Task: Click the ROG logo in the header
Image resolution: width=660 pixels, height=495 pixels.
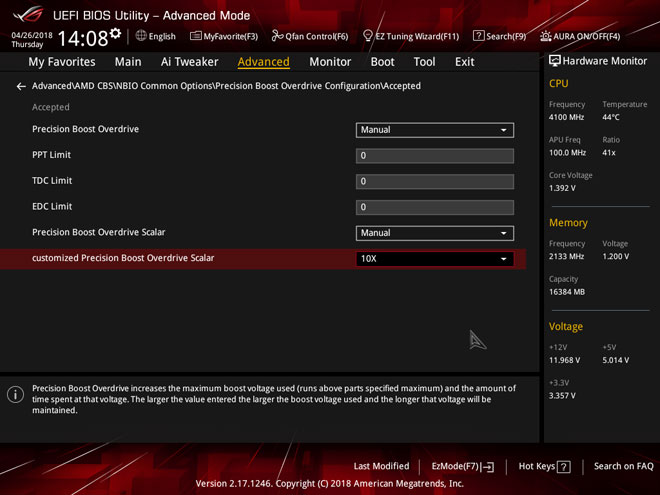Action: [x=28, y=14]
